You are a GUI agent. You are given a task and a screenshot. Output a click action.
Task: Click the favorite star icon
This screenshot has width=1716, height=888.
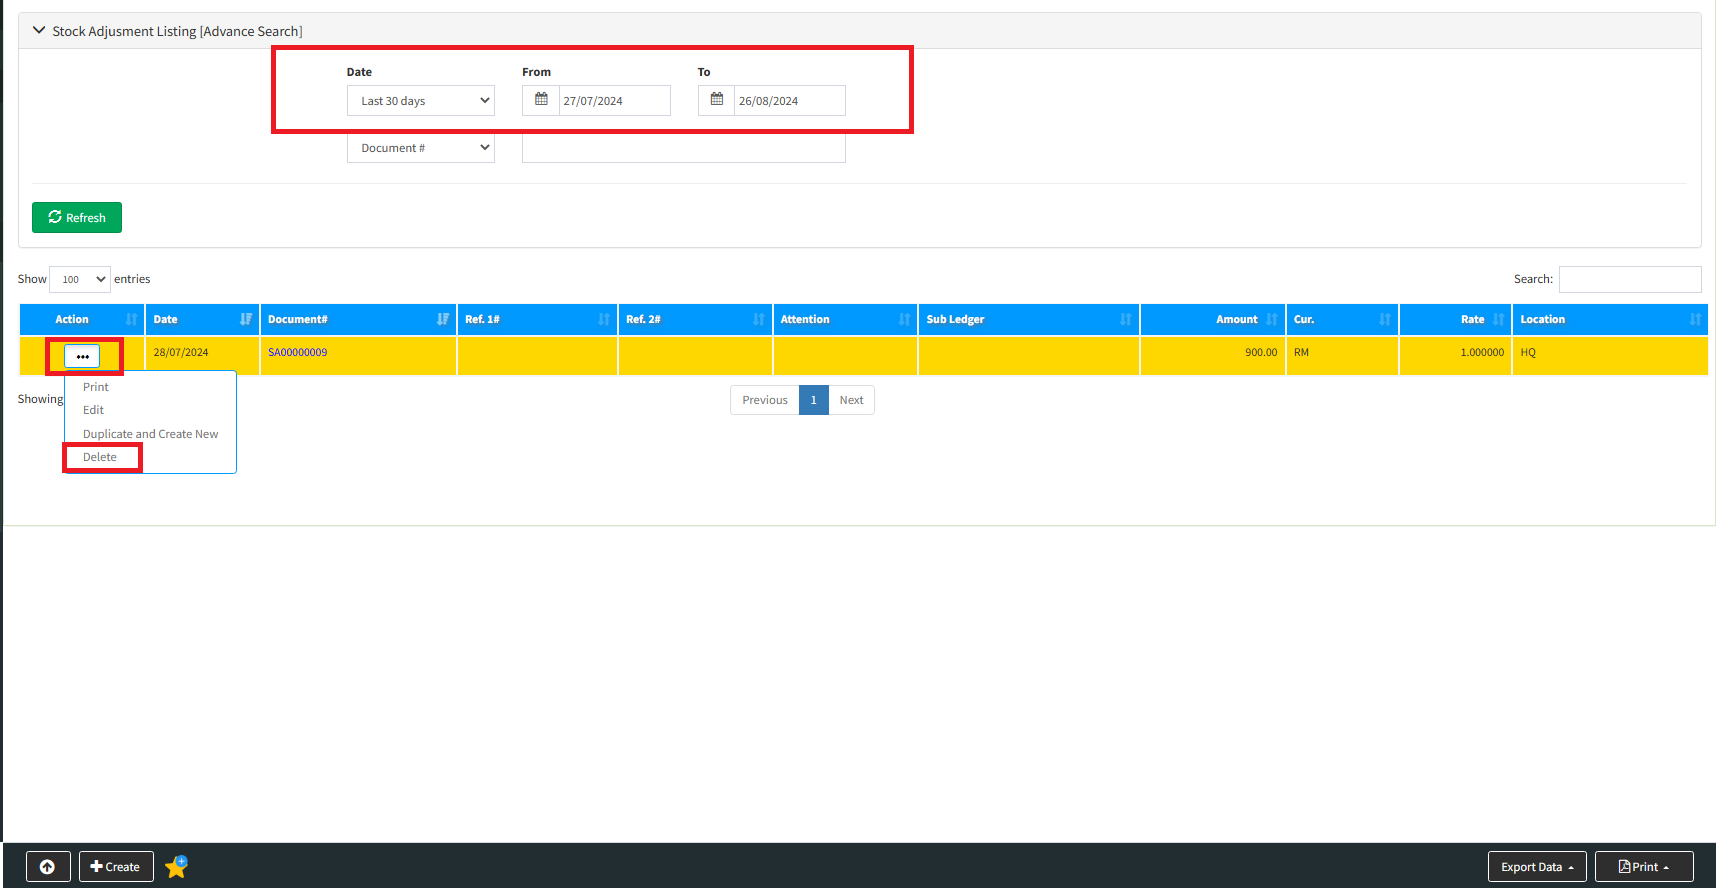click(x=177, y=867)
